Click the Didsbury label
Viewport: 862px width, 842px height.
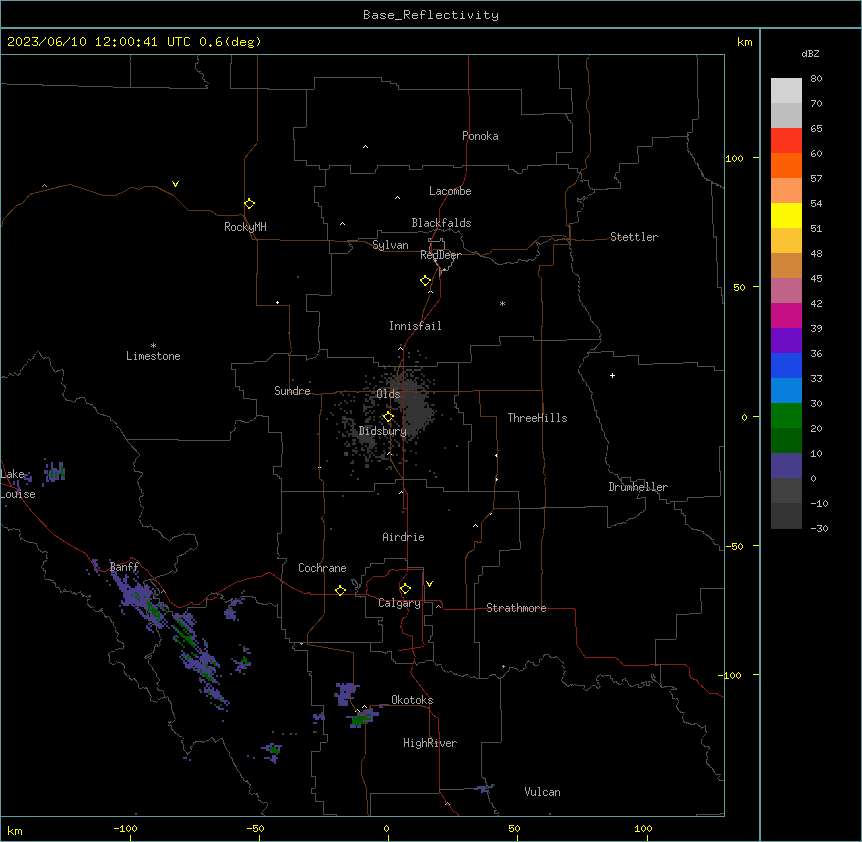tap(383, 431)
